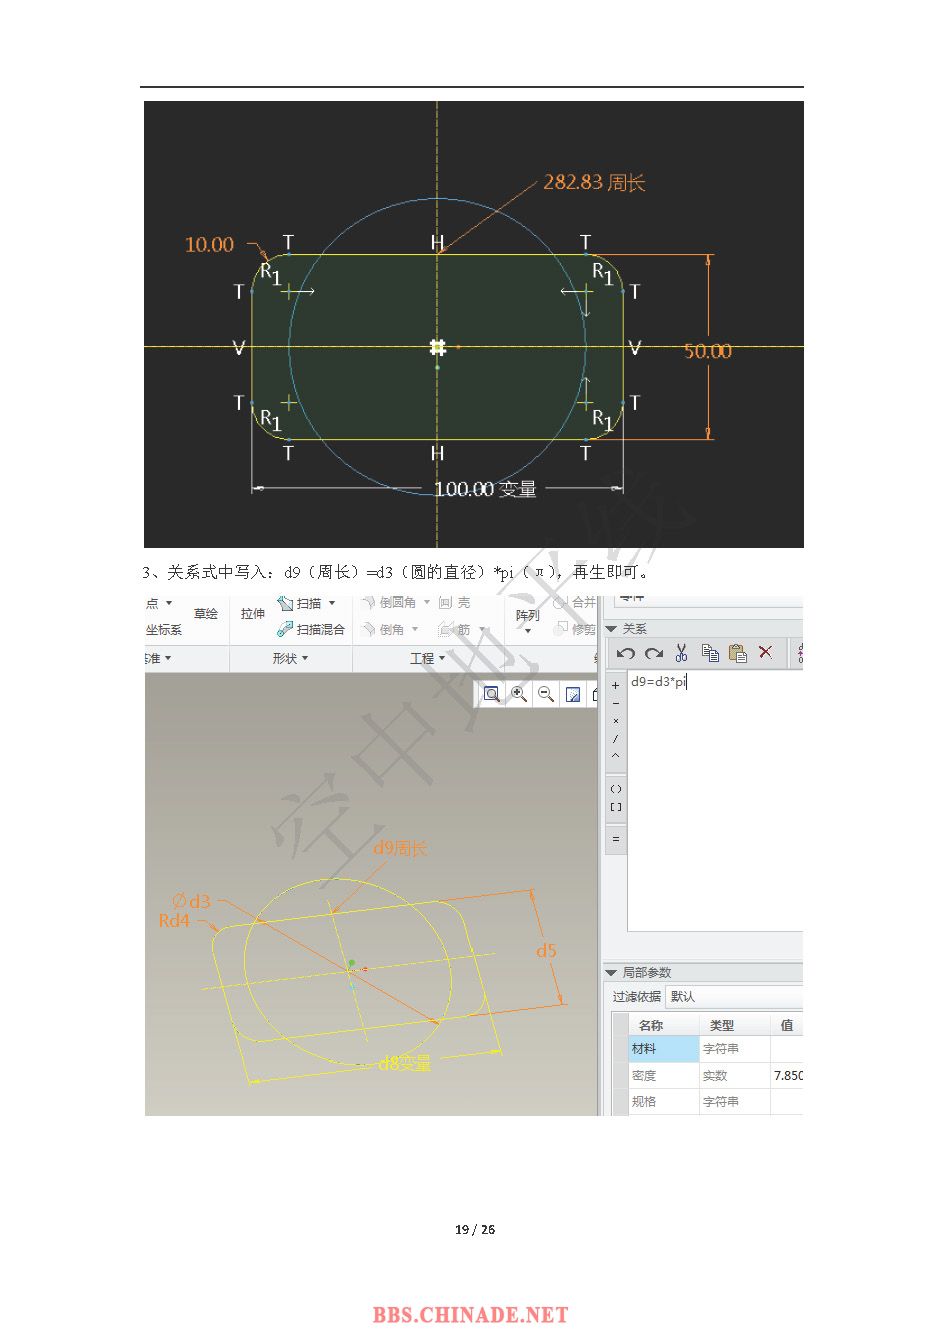This screenshot has width=943, height=1334.
Task: Click the Repaint view icon
Action: (x=573, y=694)
